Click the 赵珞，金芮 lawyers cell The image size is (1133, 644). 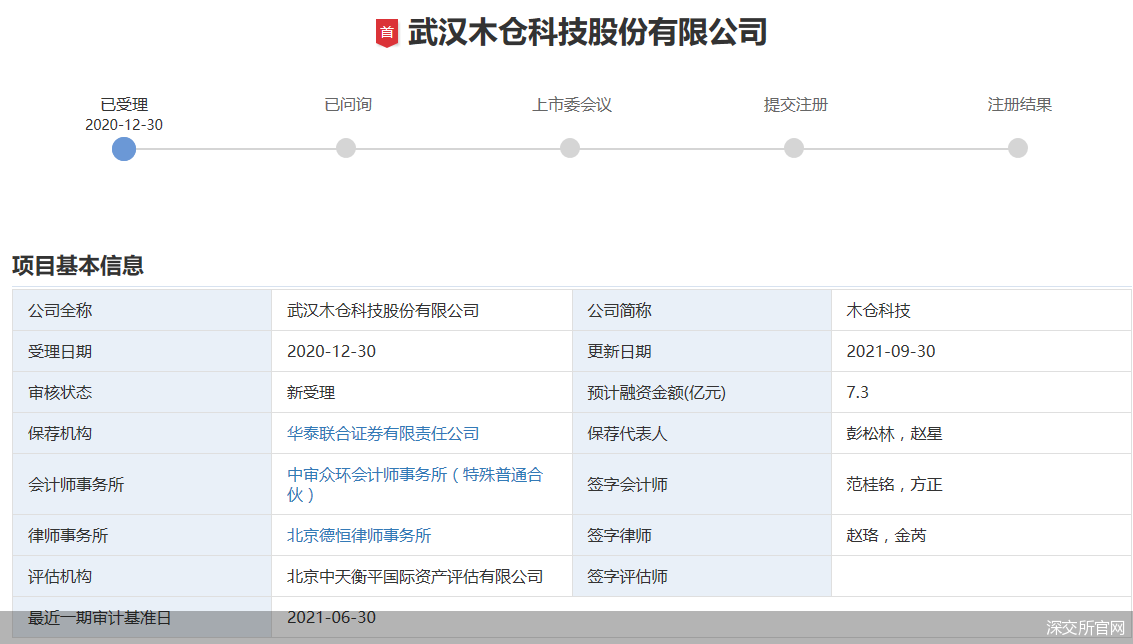[x=981, y=536]
